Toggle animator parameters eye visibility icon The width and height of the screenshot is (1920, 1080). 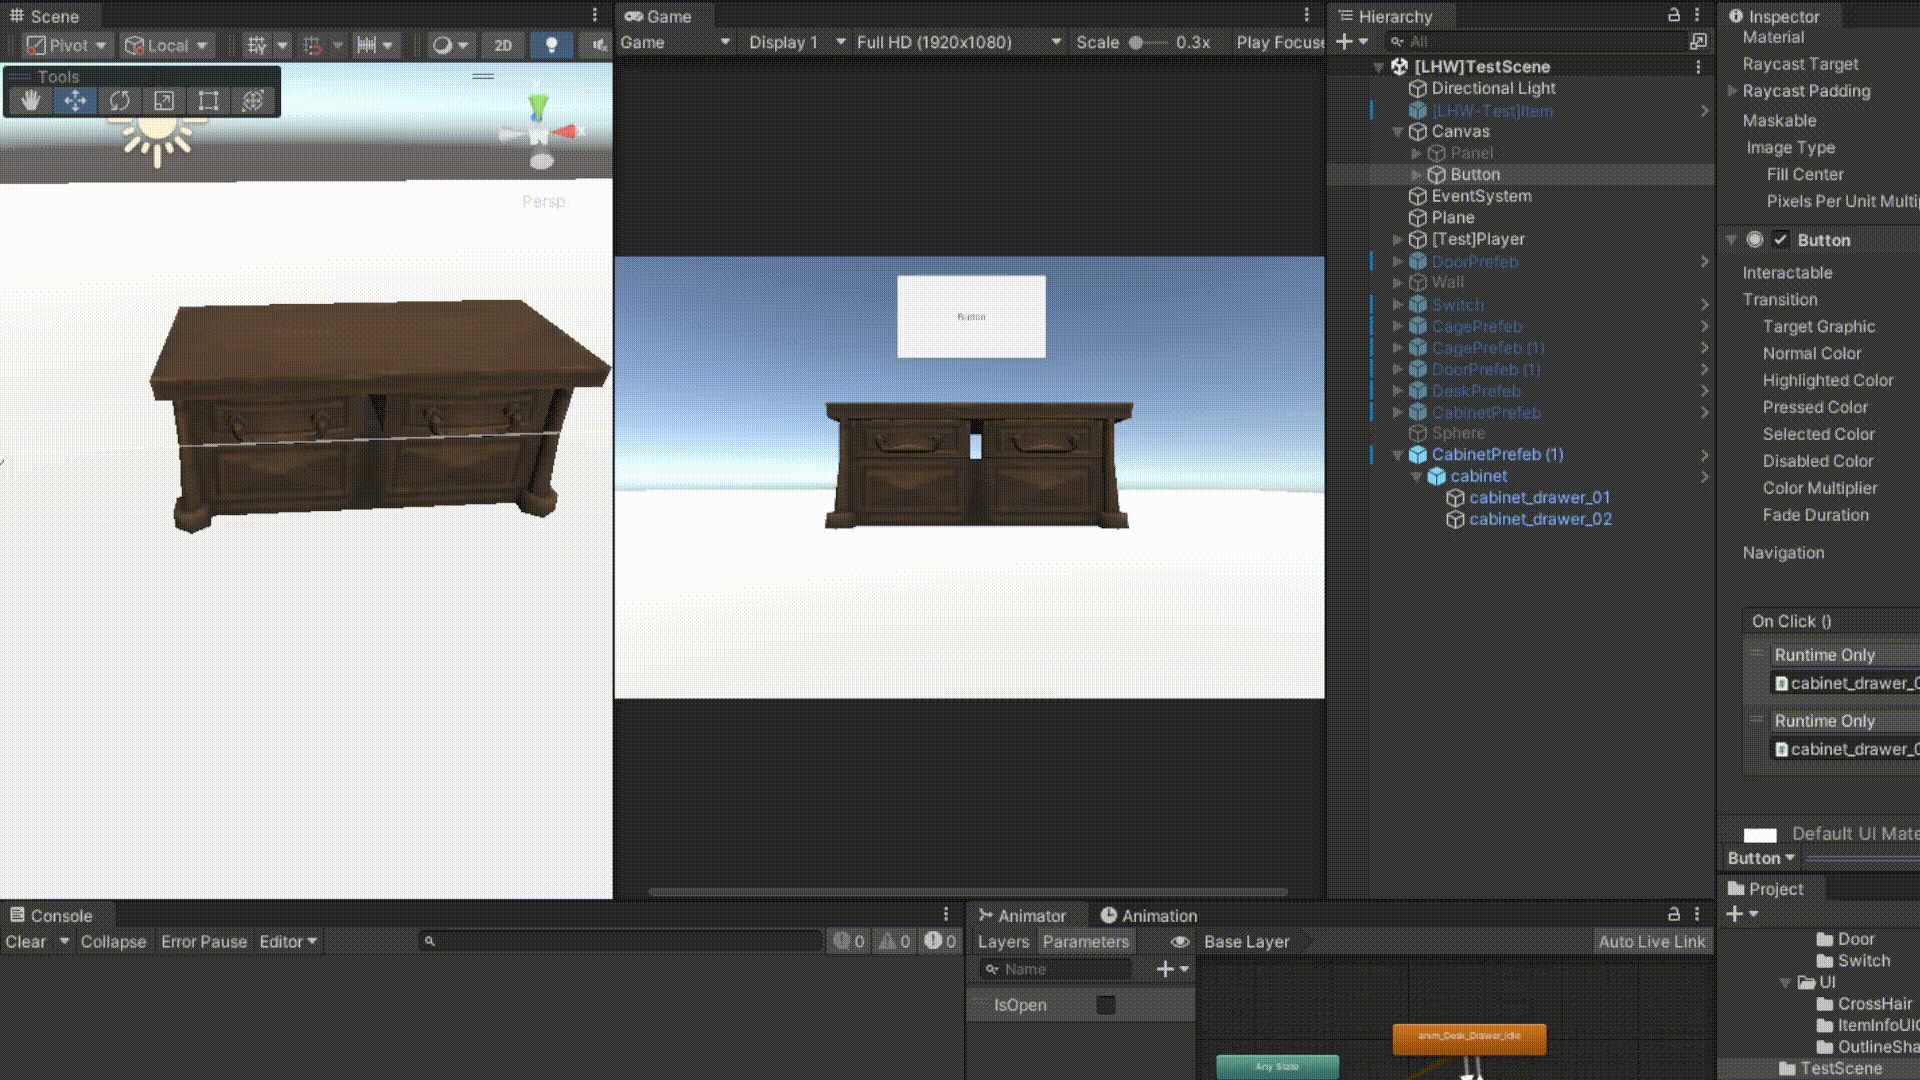pyautogui.click(x=1180, y=942)
